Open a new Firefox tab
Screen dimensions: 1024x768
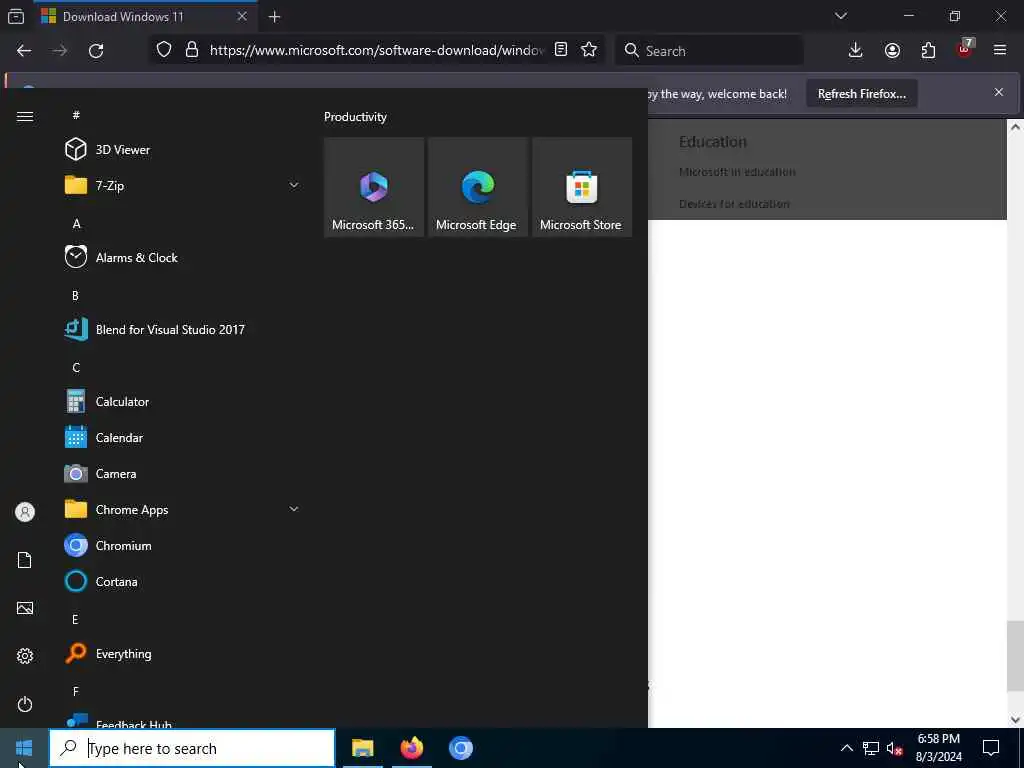[x=275, y=17]
